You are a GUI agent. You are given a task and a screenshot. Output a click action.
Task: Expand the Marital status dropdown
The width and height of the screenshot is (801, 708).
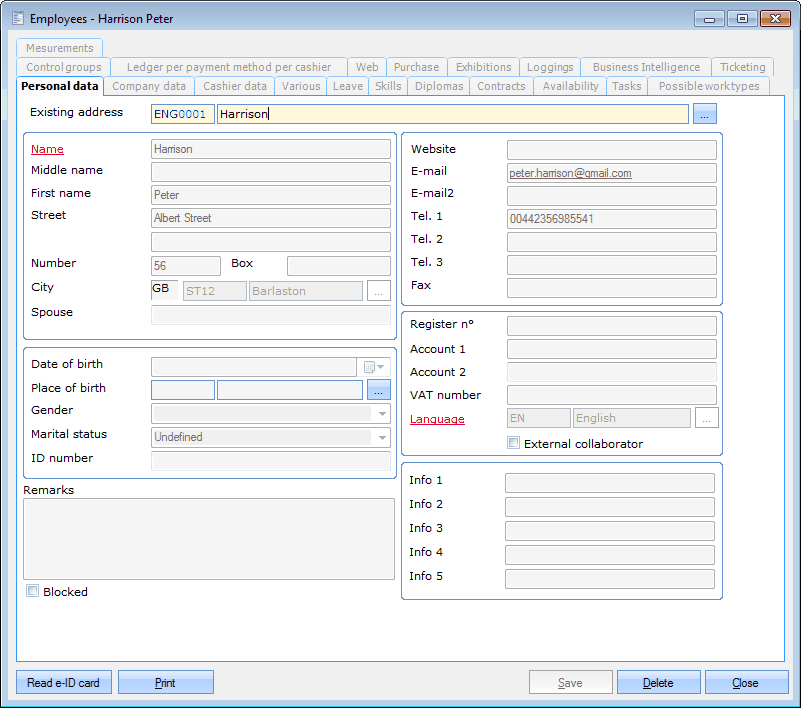[382, 437]
